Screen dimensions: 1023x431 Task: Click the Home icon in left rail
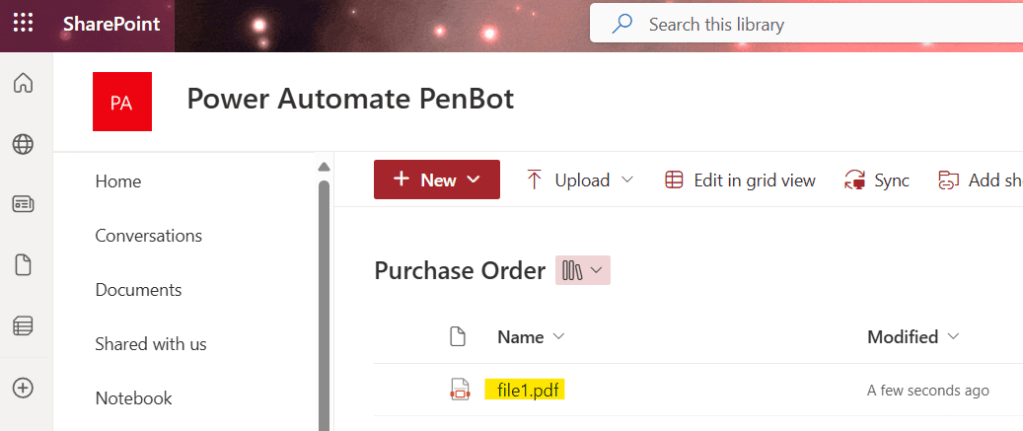pos(23,83)
